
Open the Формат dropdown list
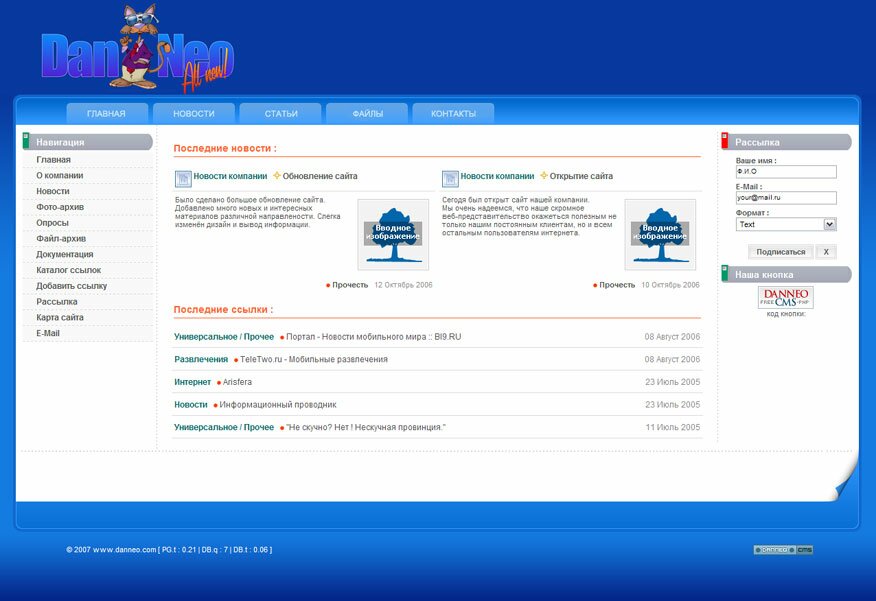829,225
